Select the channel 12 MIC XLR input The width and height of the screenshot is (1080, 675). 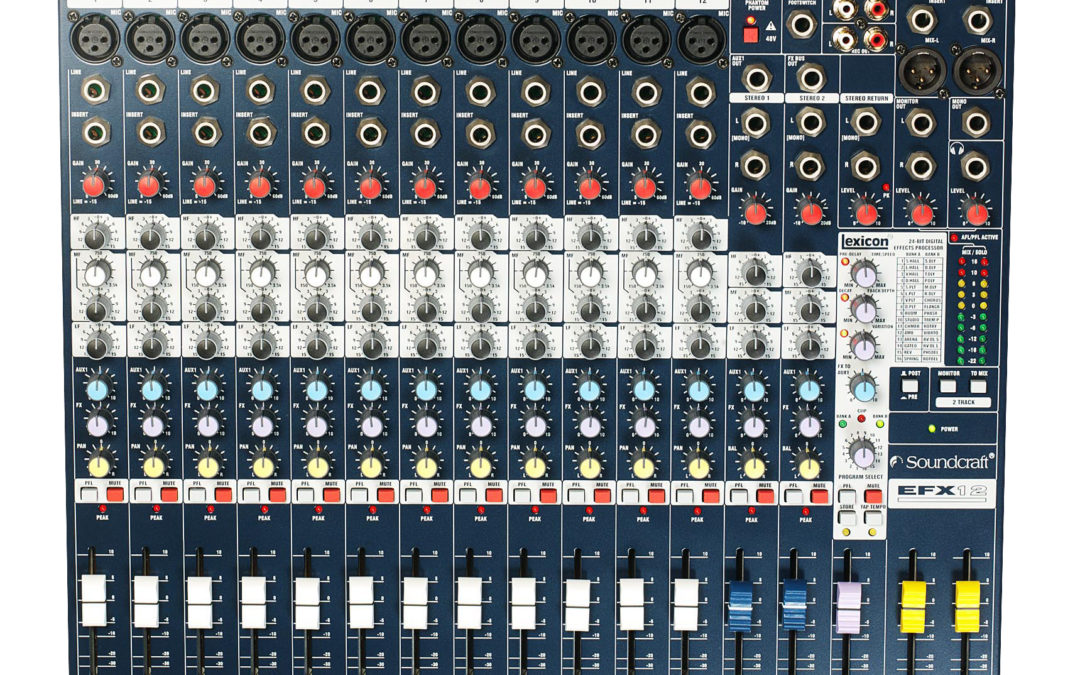pos(702,39)
